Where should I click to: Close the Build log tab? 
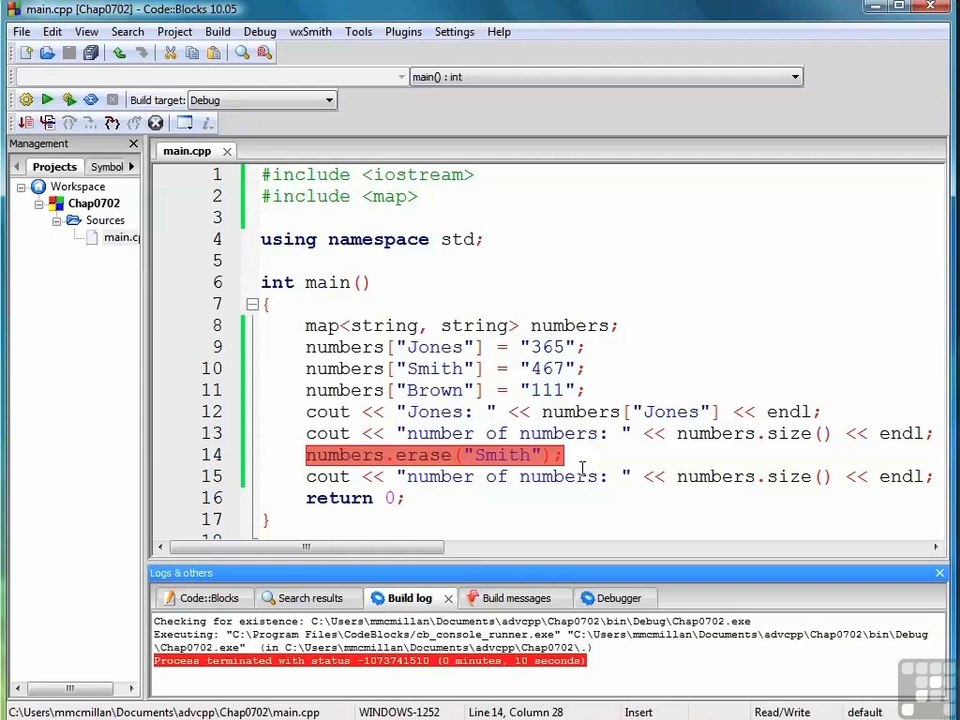click(x=449, y=599)
